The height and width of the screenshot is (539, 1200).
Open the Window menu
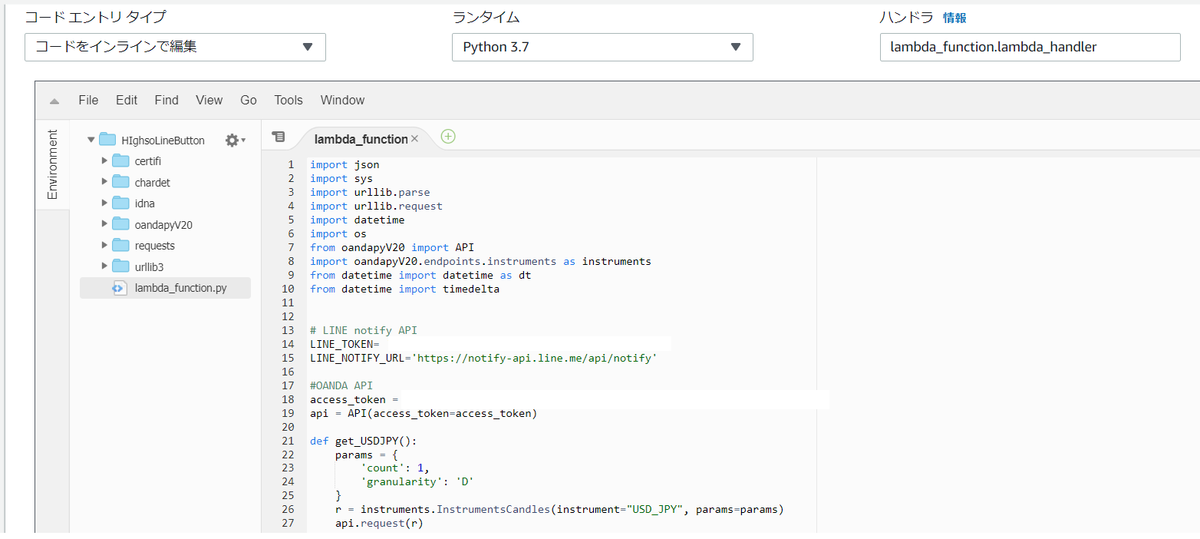click(342, 100)
